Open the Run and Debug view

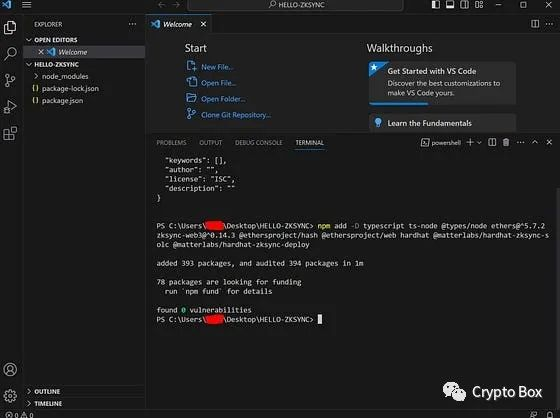(10, 107)
